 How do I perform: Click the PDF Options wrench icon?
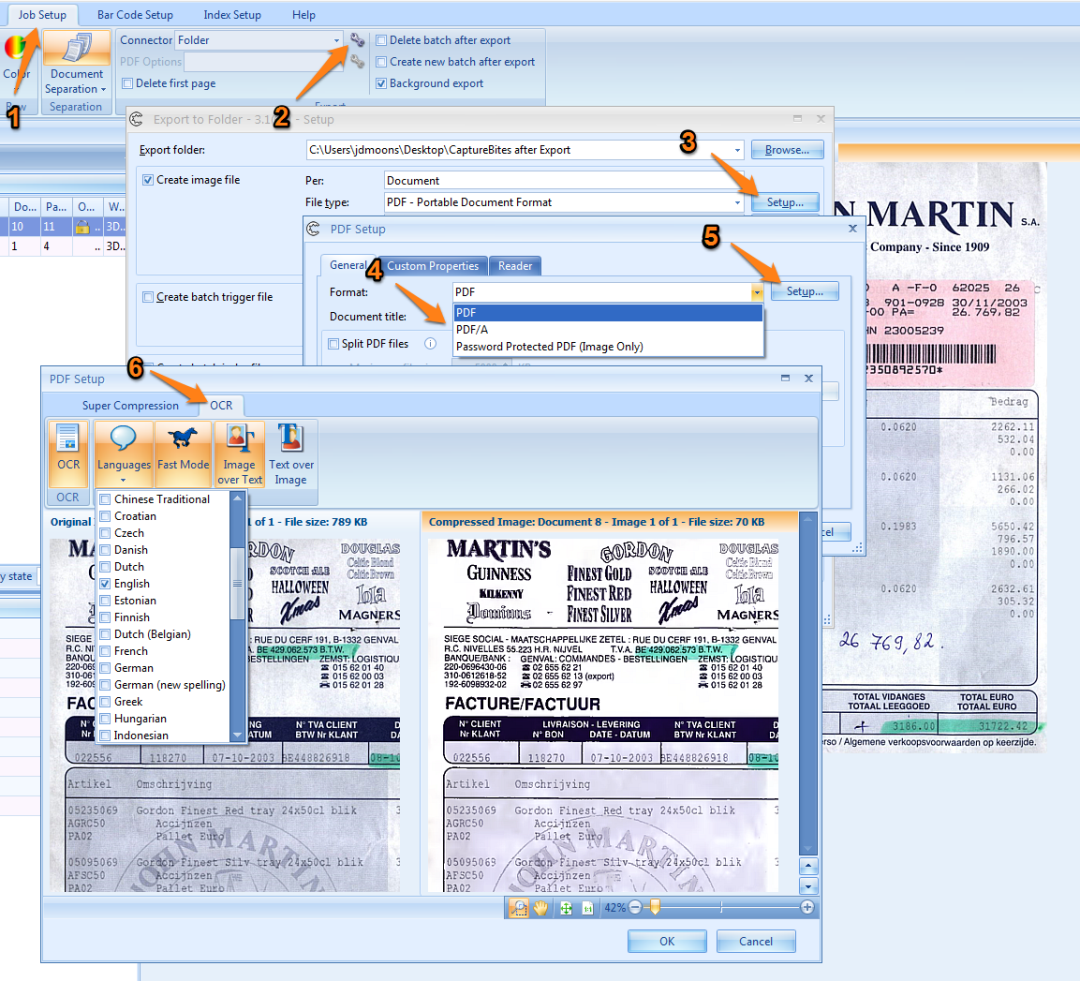coord(357,61)
